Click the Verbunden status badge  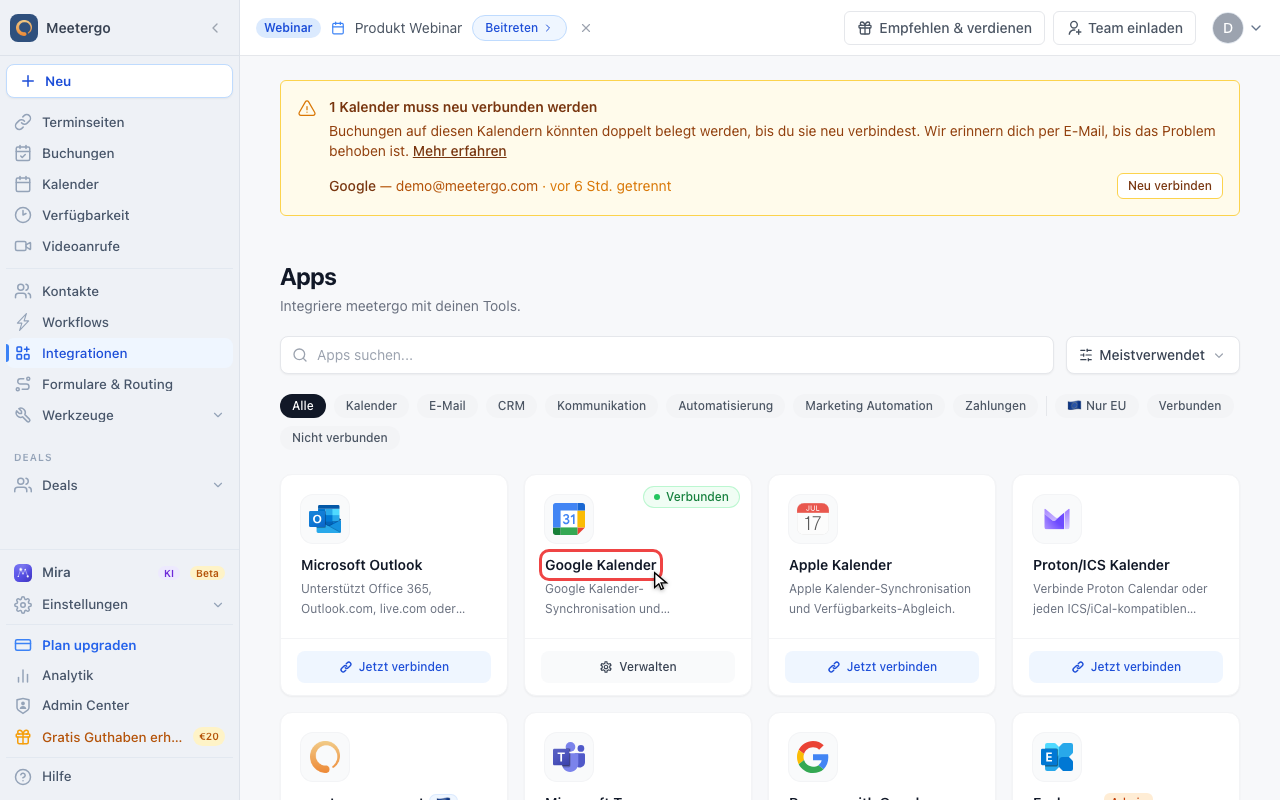coord(691,497)
